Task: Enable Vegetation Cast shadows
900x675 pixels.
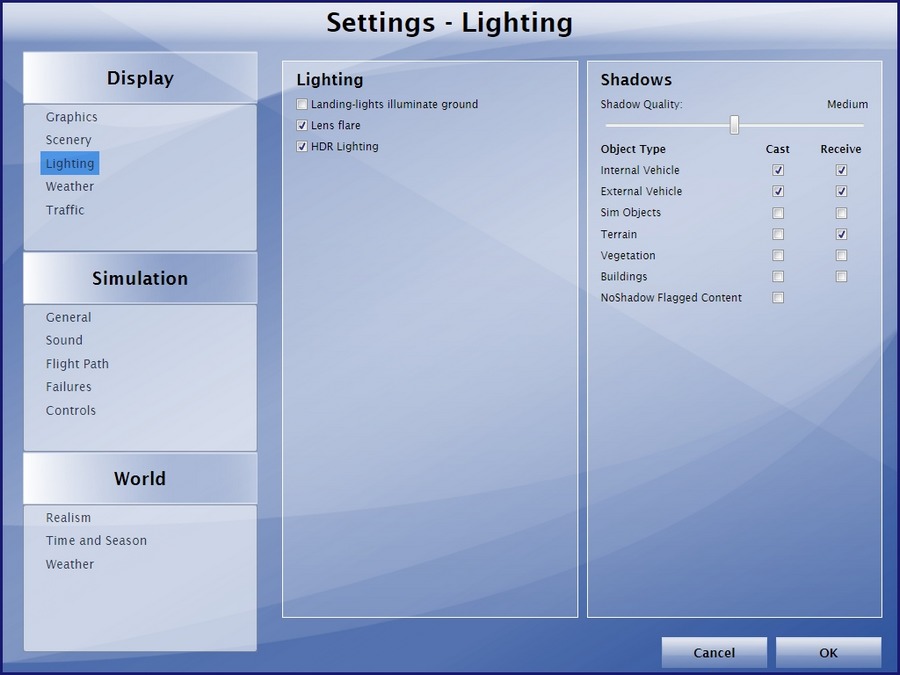Action: (778, 255)
